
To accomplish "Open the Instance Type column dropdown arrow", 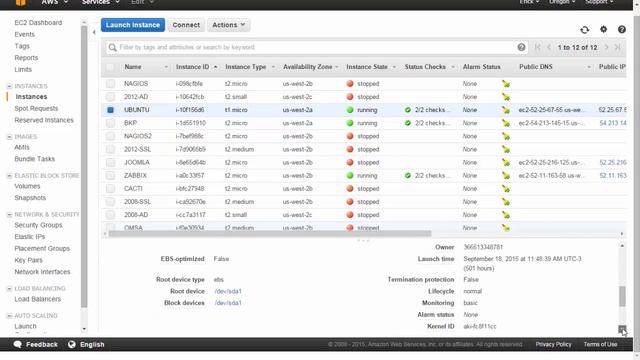I will [x=273, y=67].
